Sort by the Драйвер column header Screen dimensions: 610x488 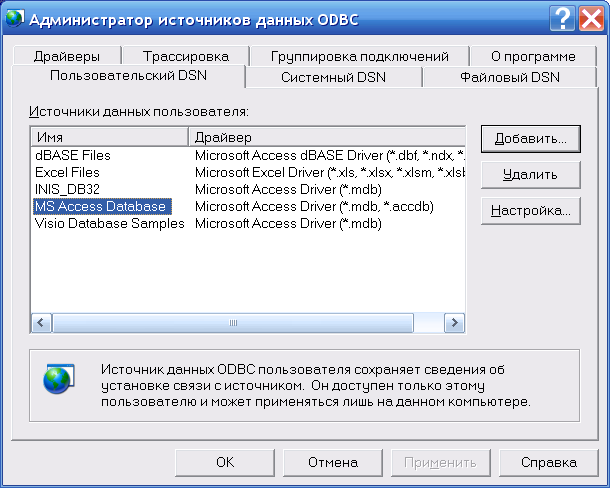pyautogui.click(x=327, y=137)
